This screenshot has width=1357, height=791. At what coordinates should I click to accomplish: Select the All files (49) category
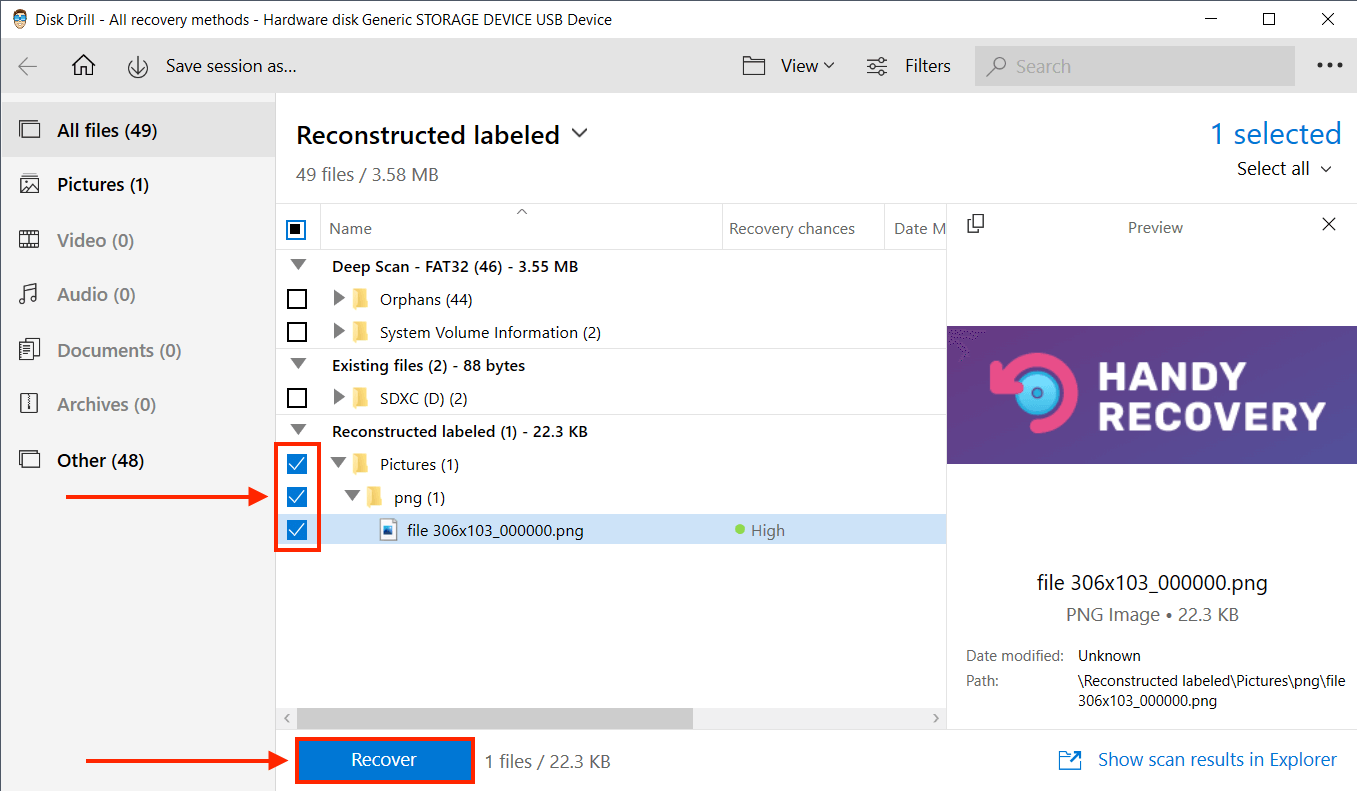(x=138, y=130)
